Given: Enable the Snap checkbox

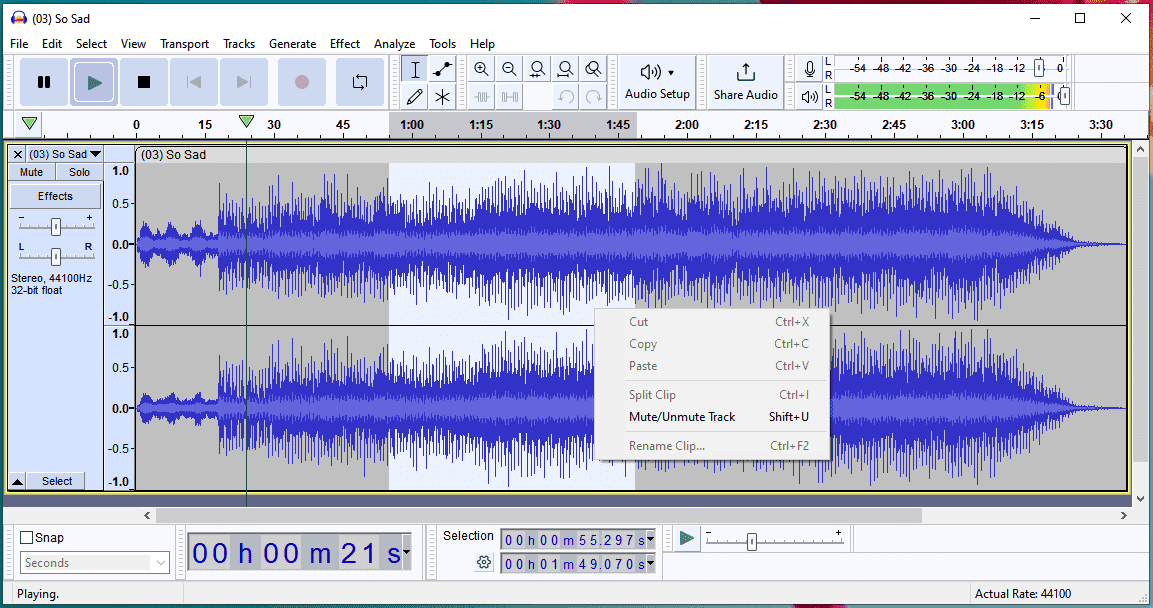Looking at the screenshot, I should [x=27, y=538].
